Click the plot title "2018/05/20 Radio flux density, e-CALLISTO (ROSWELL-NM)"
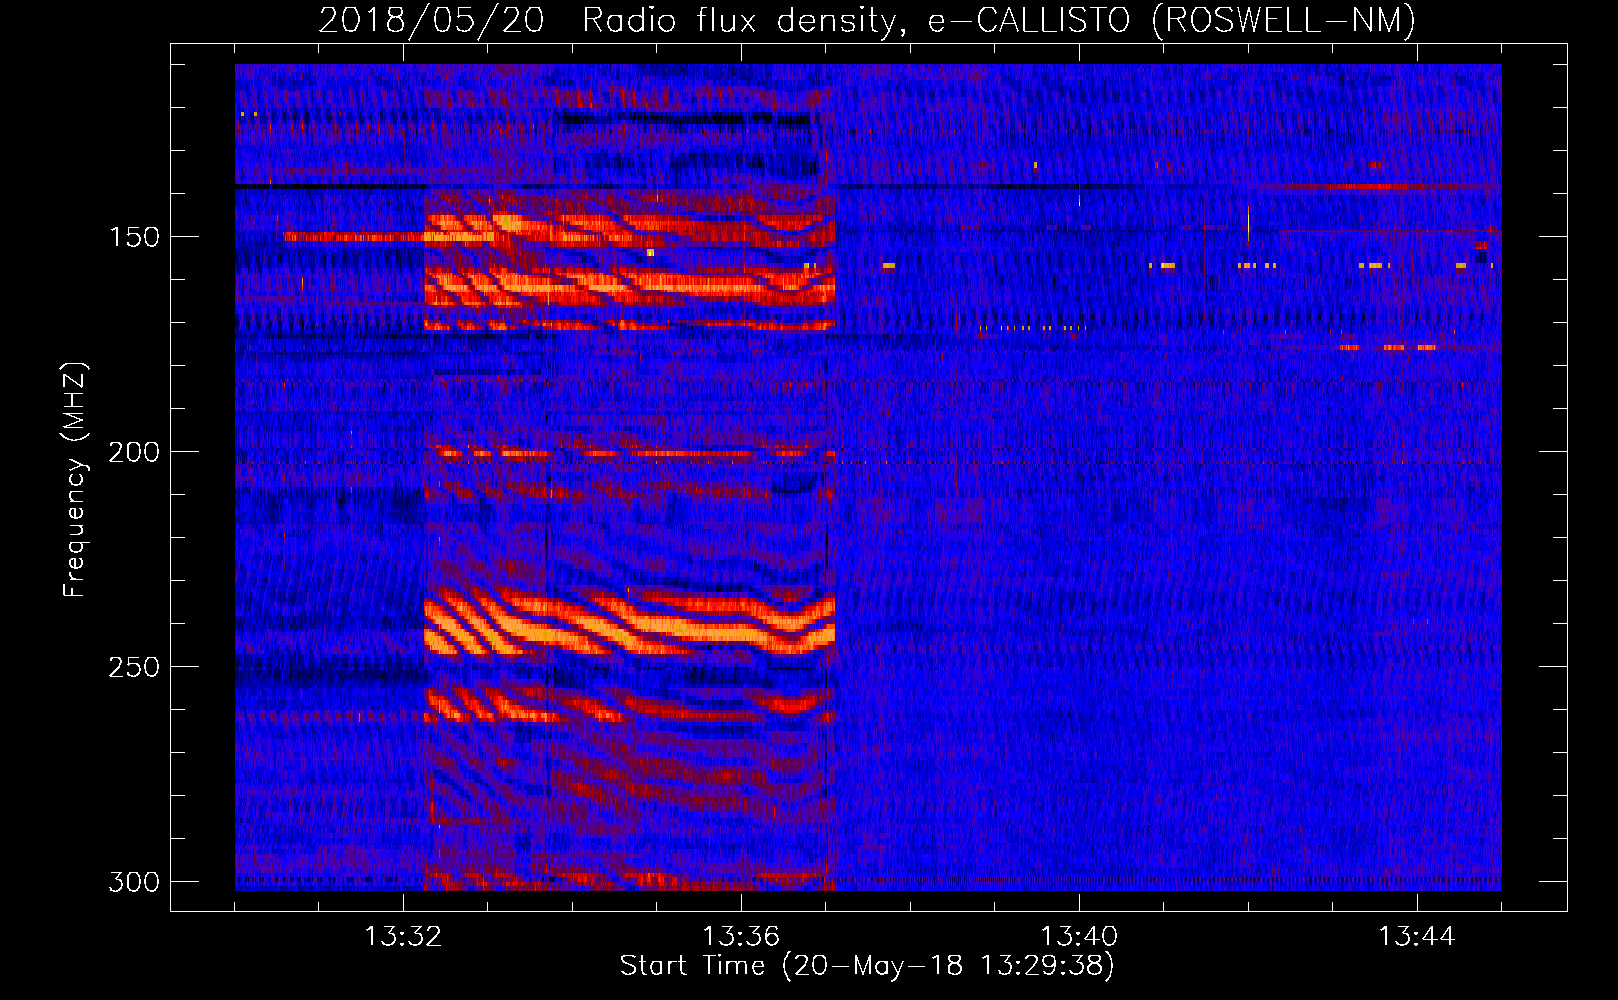This screenshot has height=1000, width=1618. tap(867, 20)
